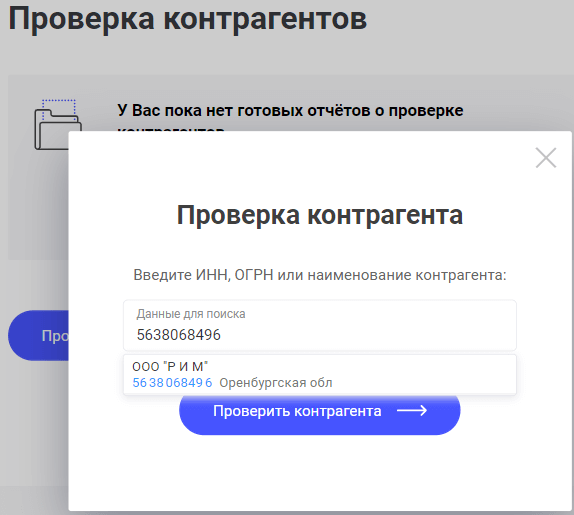Click highlighted INN 5638068496 in suggestion

(172, 382)
